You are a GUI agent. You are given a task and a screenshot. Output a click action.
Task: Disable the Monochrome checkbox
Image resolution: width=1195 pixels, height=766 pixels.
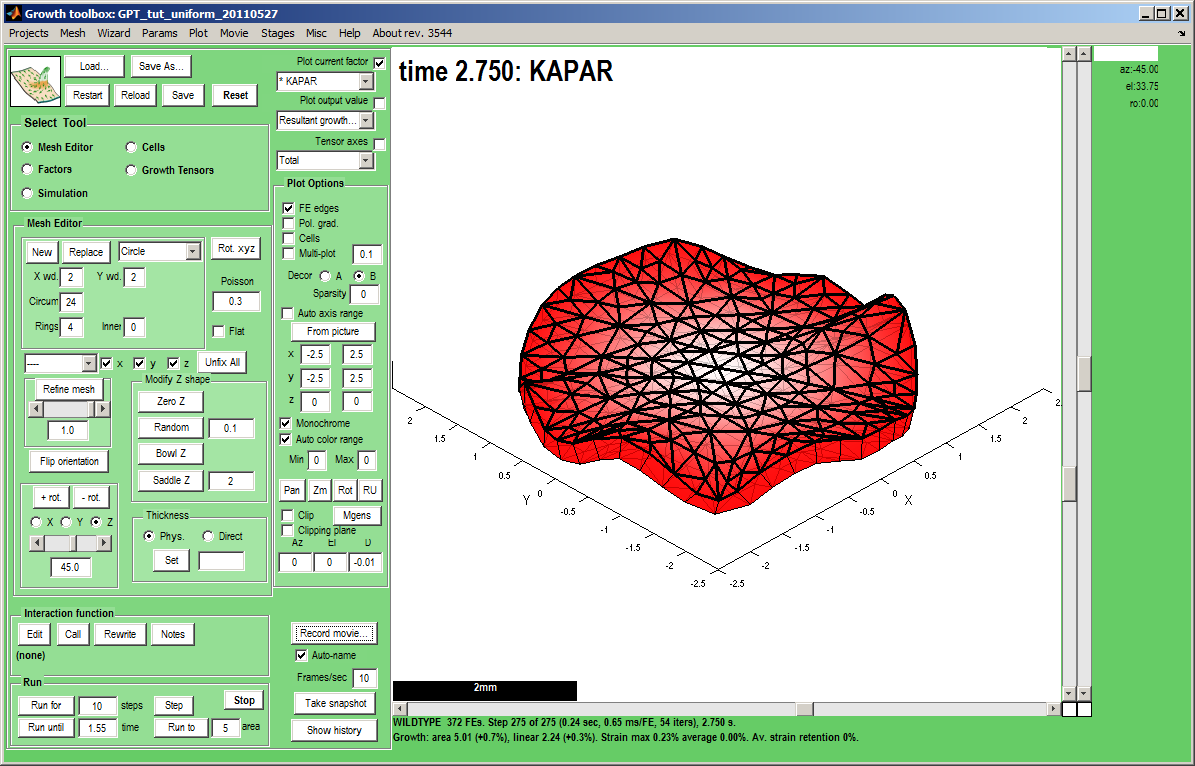point(287,424)
